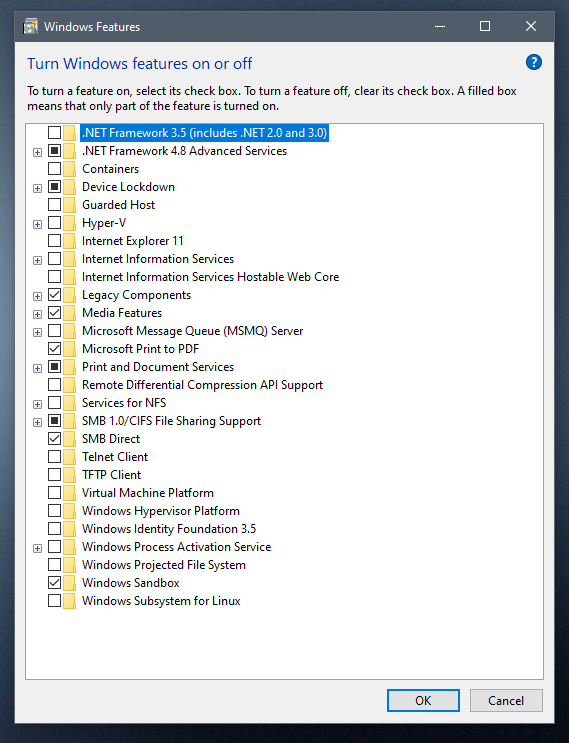The height and width of the screenshot is (743, 569).
Task: Click the folder icon next to Windows Sandbox
Action: pyautogui.click(x=69, y=583)
